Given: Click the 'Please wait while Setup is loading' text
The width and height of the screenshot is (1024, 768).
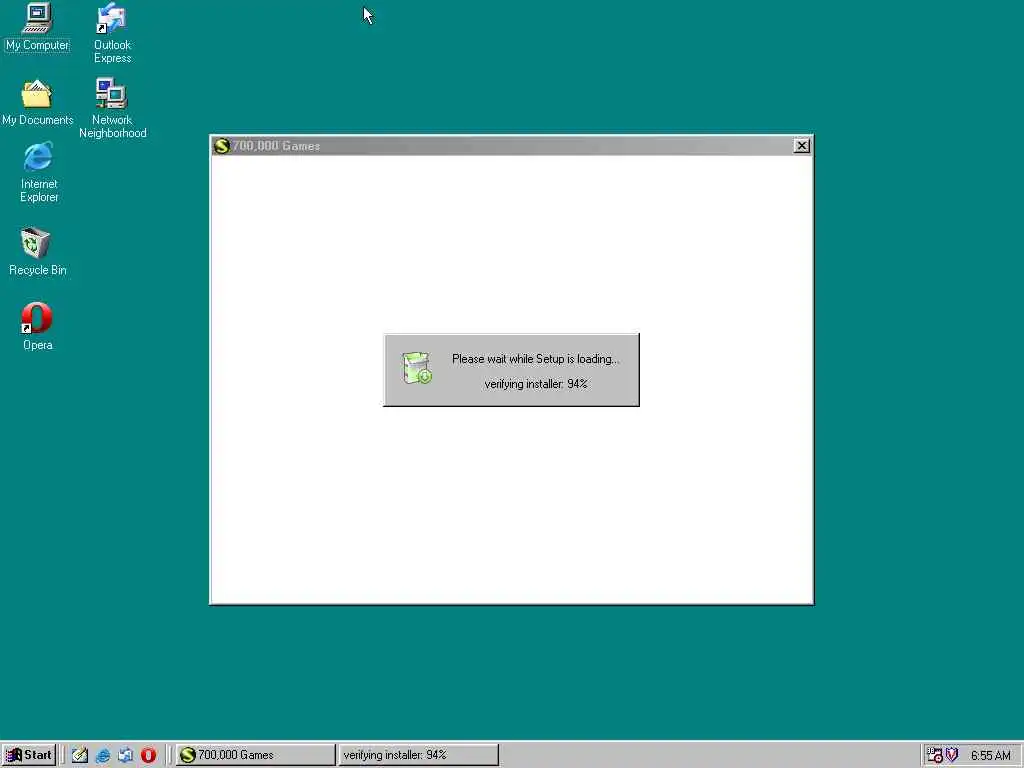Looking at the screenshot, I should 536,359.
